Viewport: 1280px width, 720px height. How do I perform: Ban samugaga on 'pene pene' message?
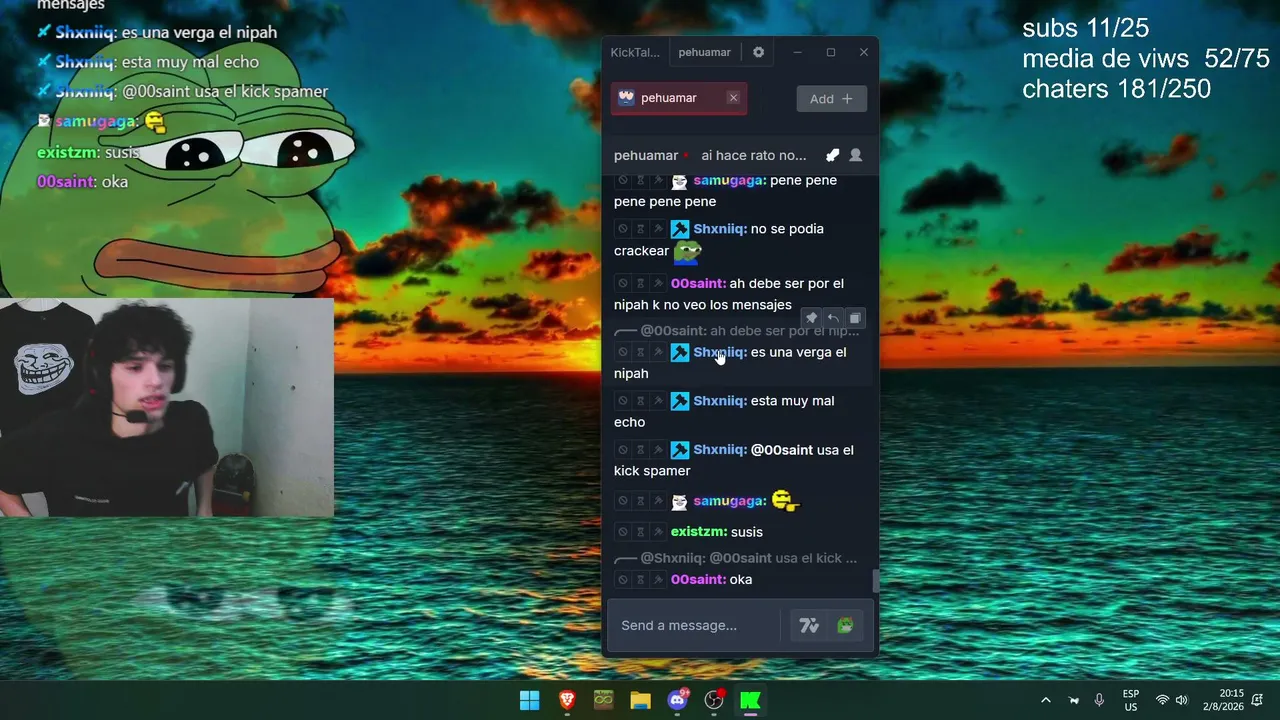[623, 180]
